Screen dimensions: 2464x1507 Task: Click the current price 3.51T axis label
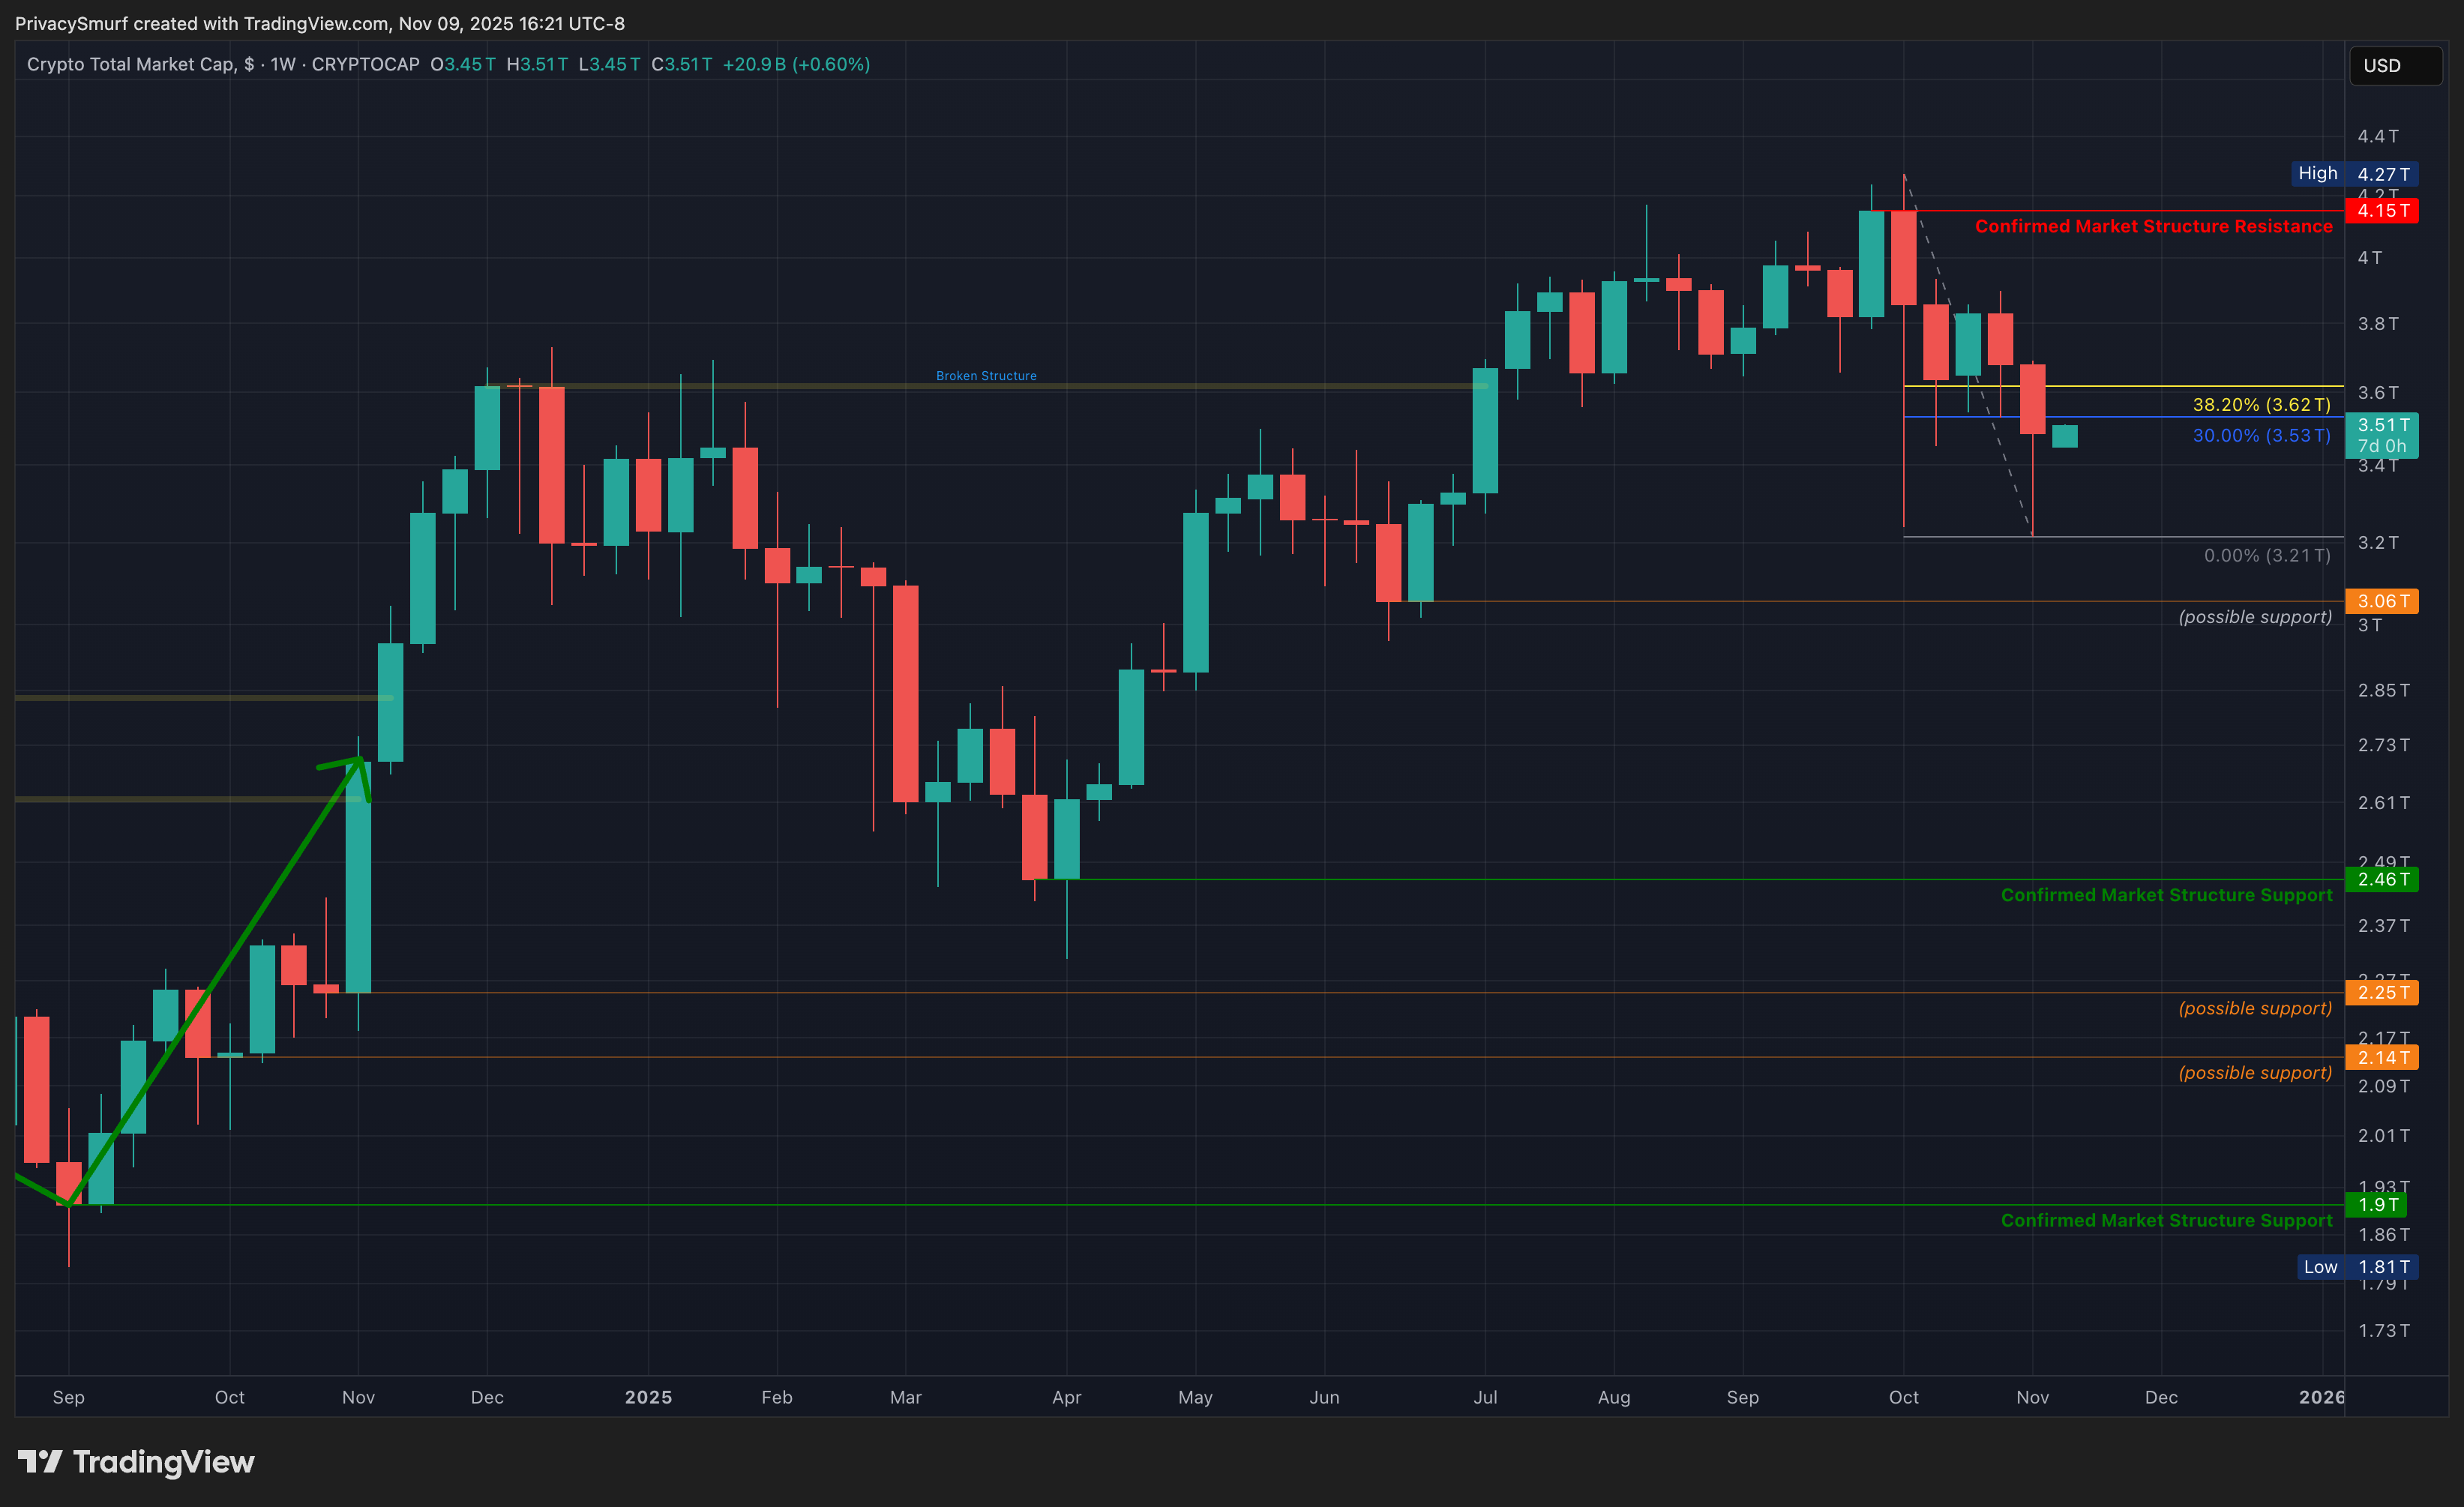pos(2382,426)
